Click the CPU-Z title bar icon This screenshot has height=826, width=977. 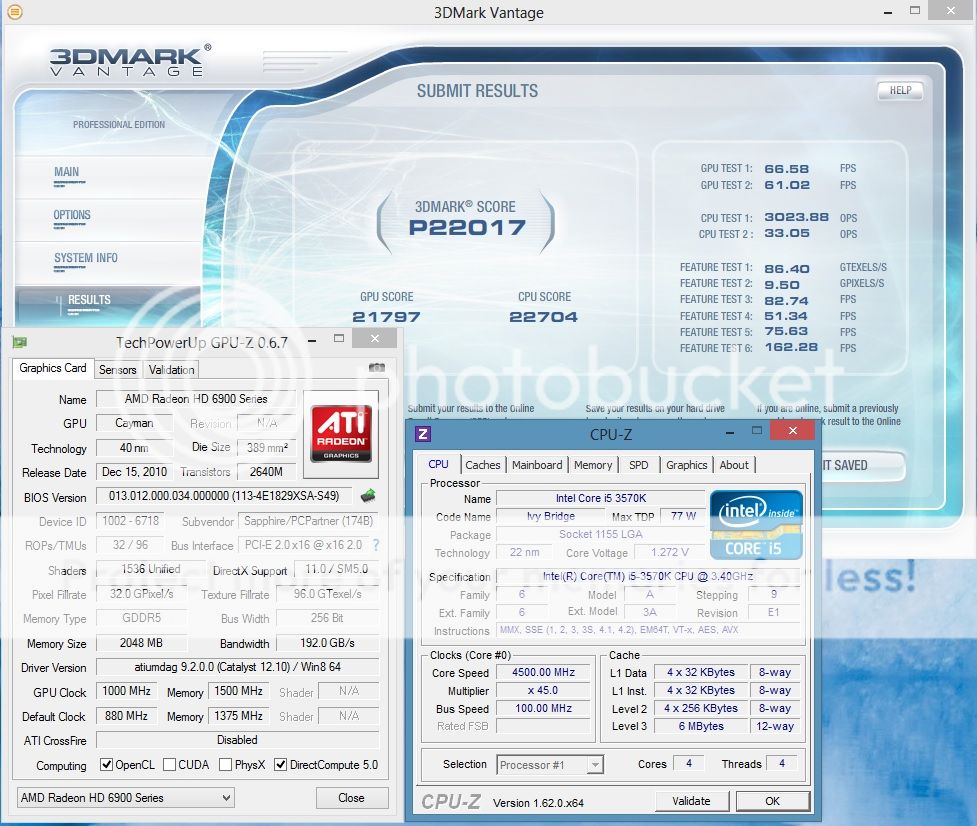[423, 434]
